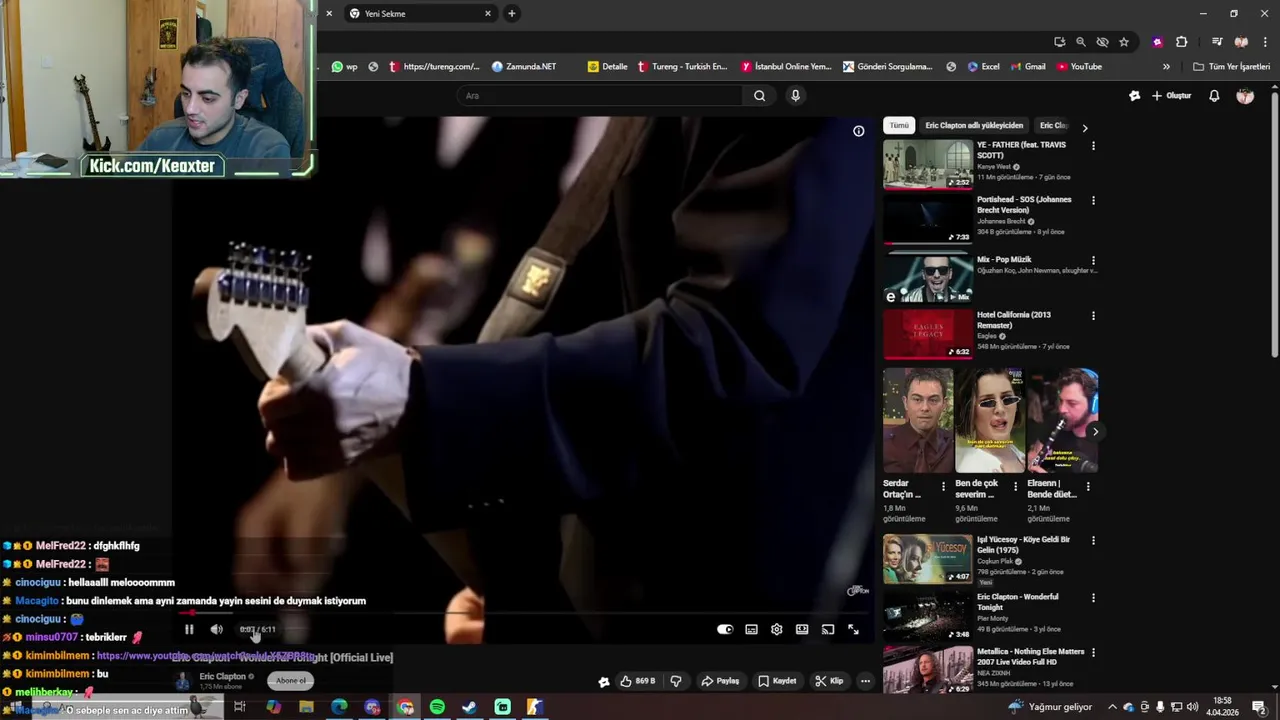This screenshot has width=1280, height=720.
Task: Open more actions menu under video
Action: tap(865, 681)
